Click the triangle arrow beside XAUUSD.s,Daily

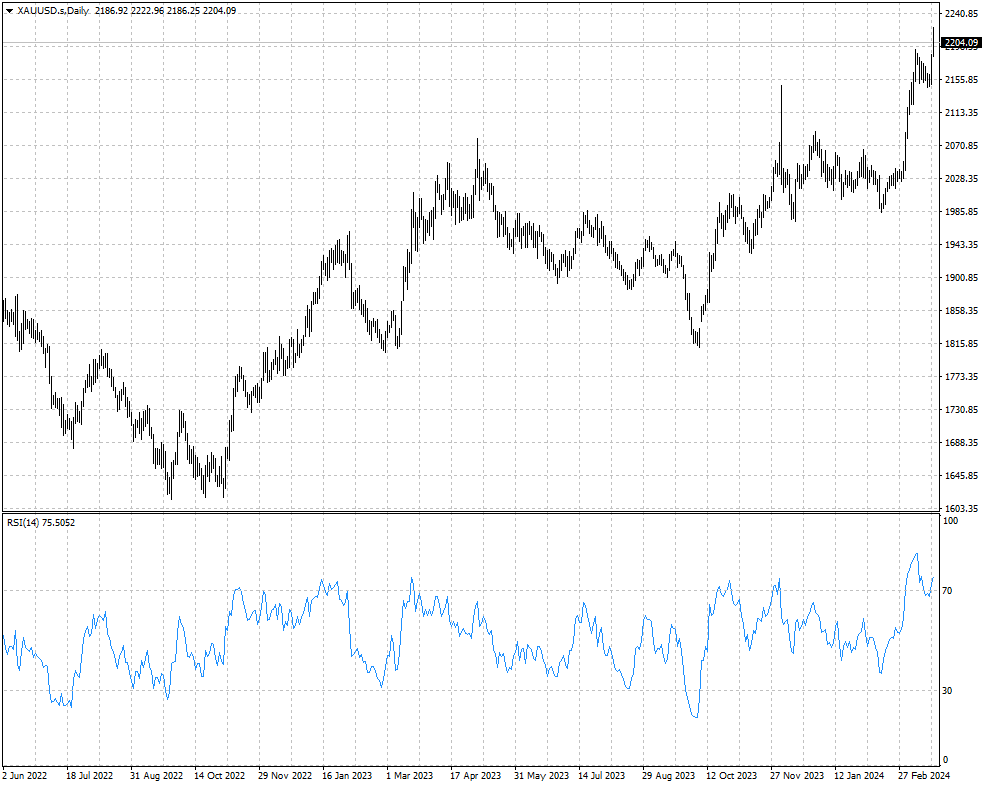(9, 10)
